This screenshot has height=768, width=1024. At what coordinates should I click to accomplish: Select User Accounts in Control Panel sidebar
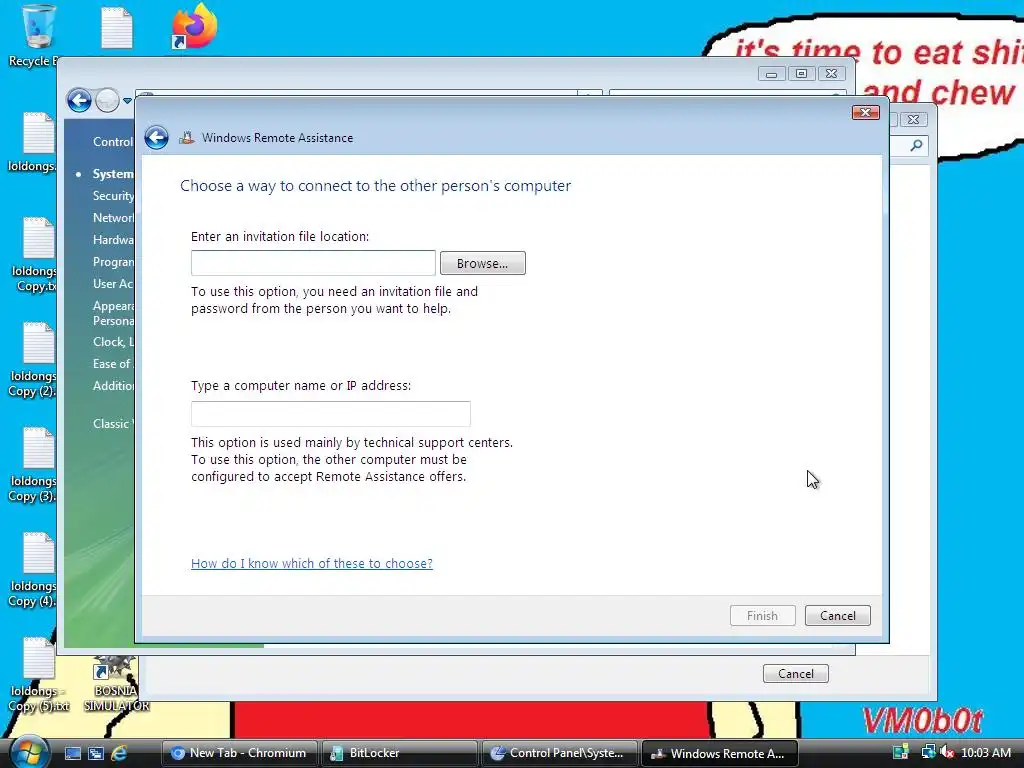point(113,284)
